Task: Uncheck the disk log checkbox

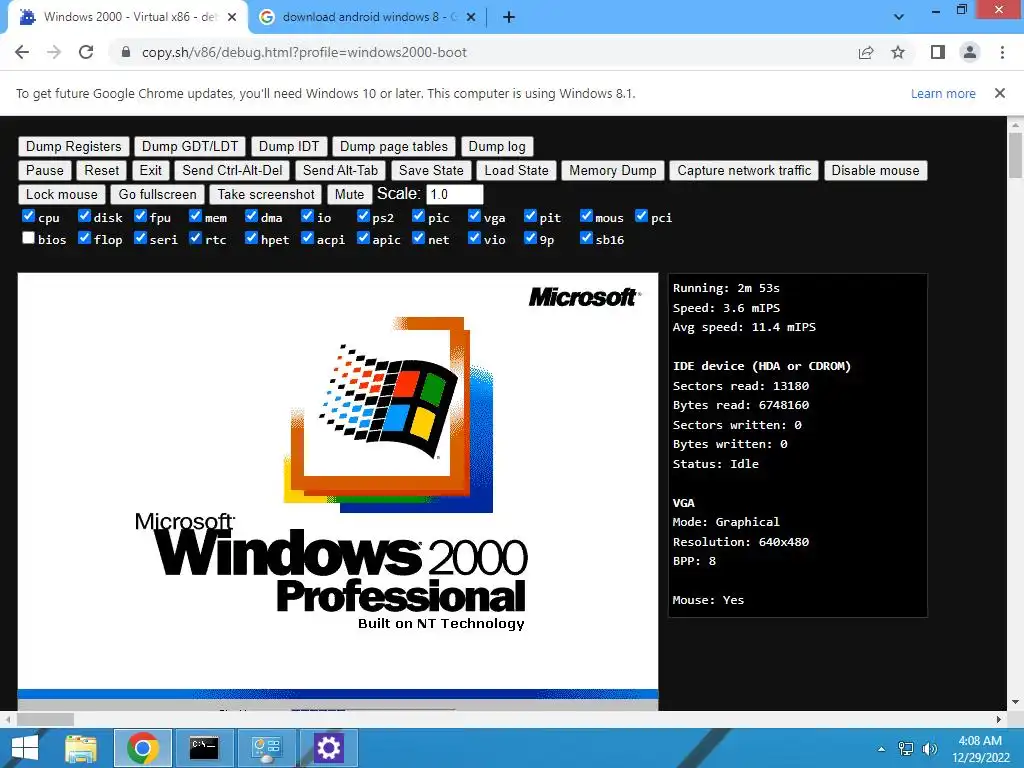Action: pyautogui.click(x=84, y=216)
